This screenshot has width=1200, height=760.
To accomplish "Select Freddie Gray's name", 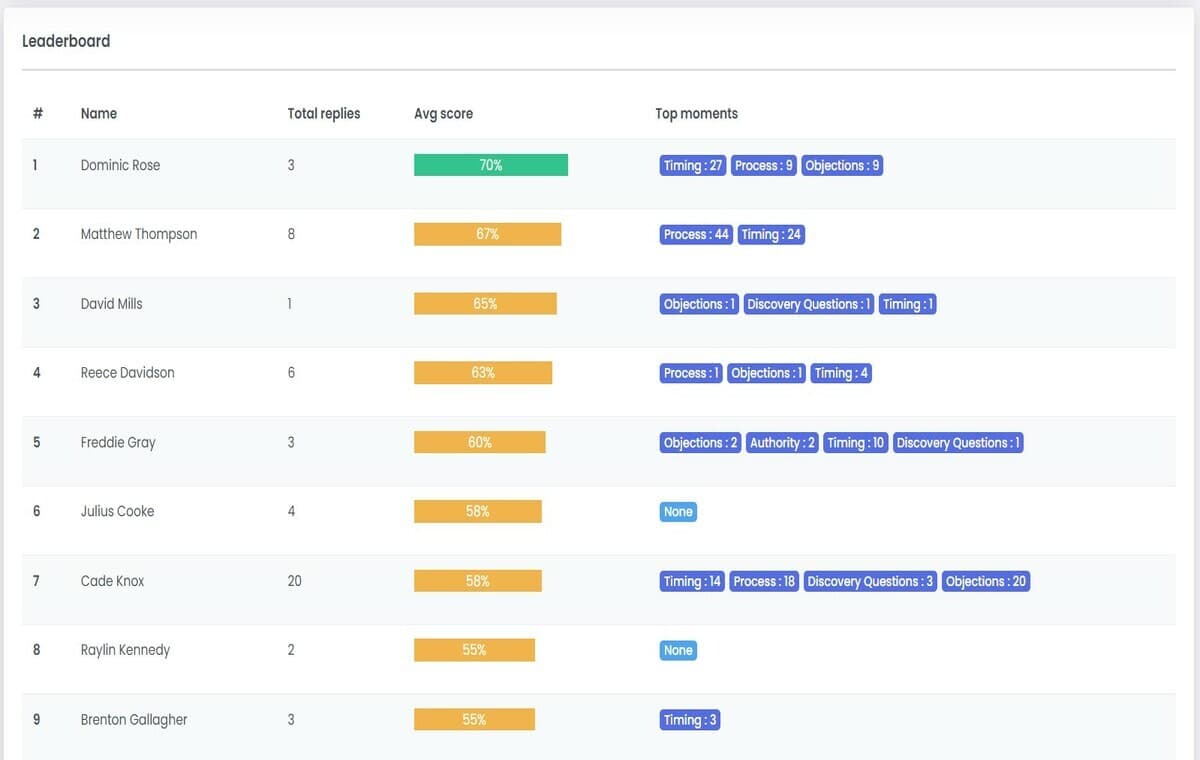I will click(x=118, y=442).
